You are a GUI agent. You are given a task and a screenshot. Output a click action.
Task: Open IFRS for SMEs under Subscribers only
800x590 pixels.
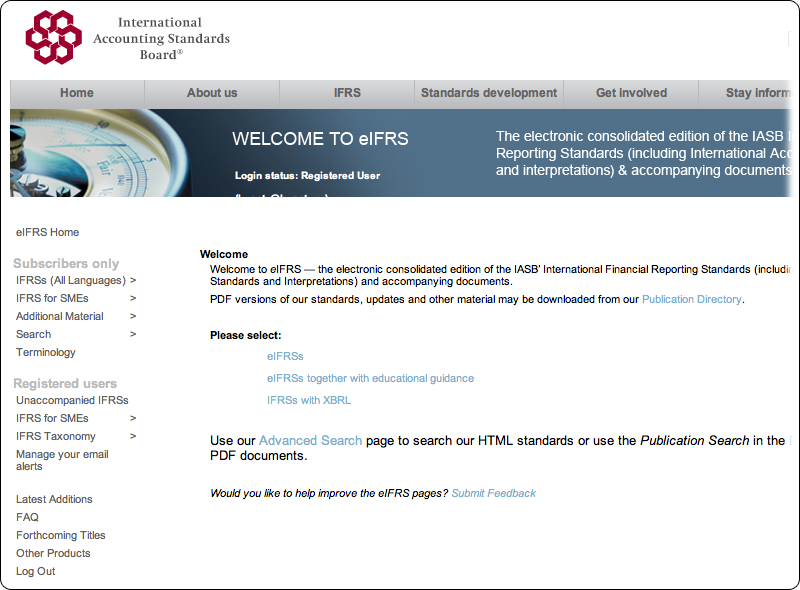(52, 298)
